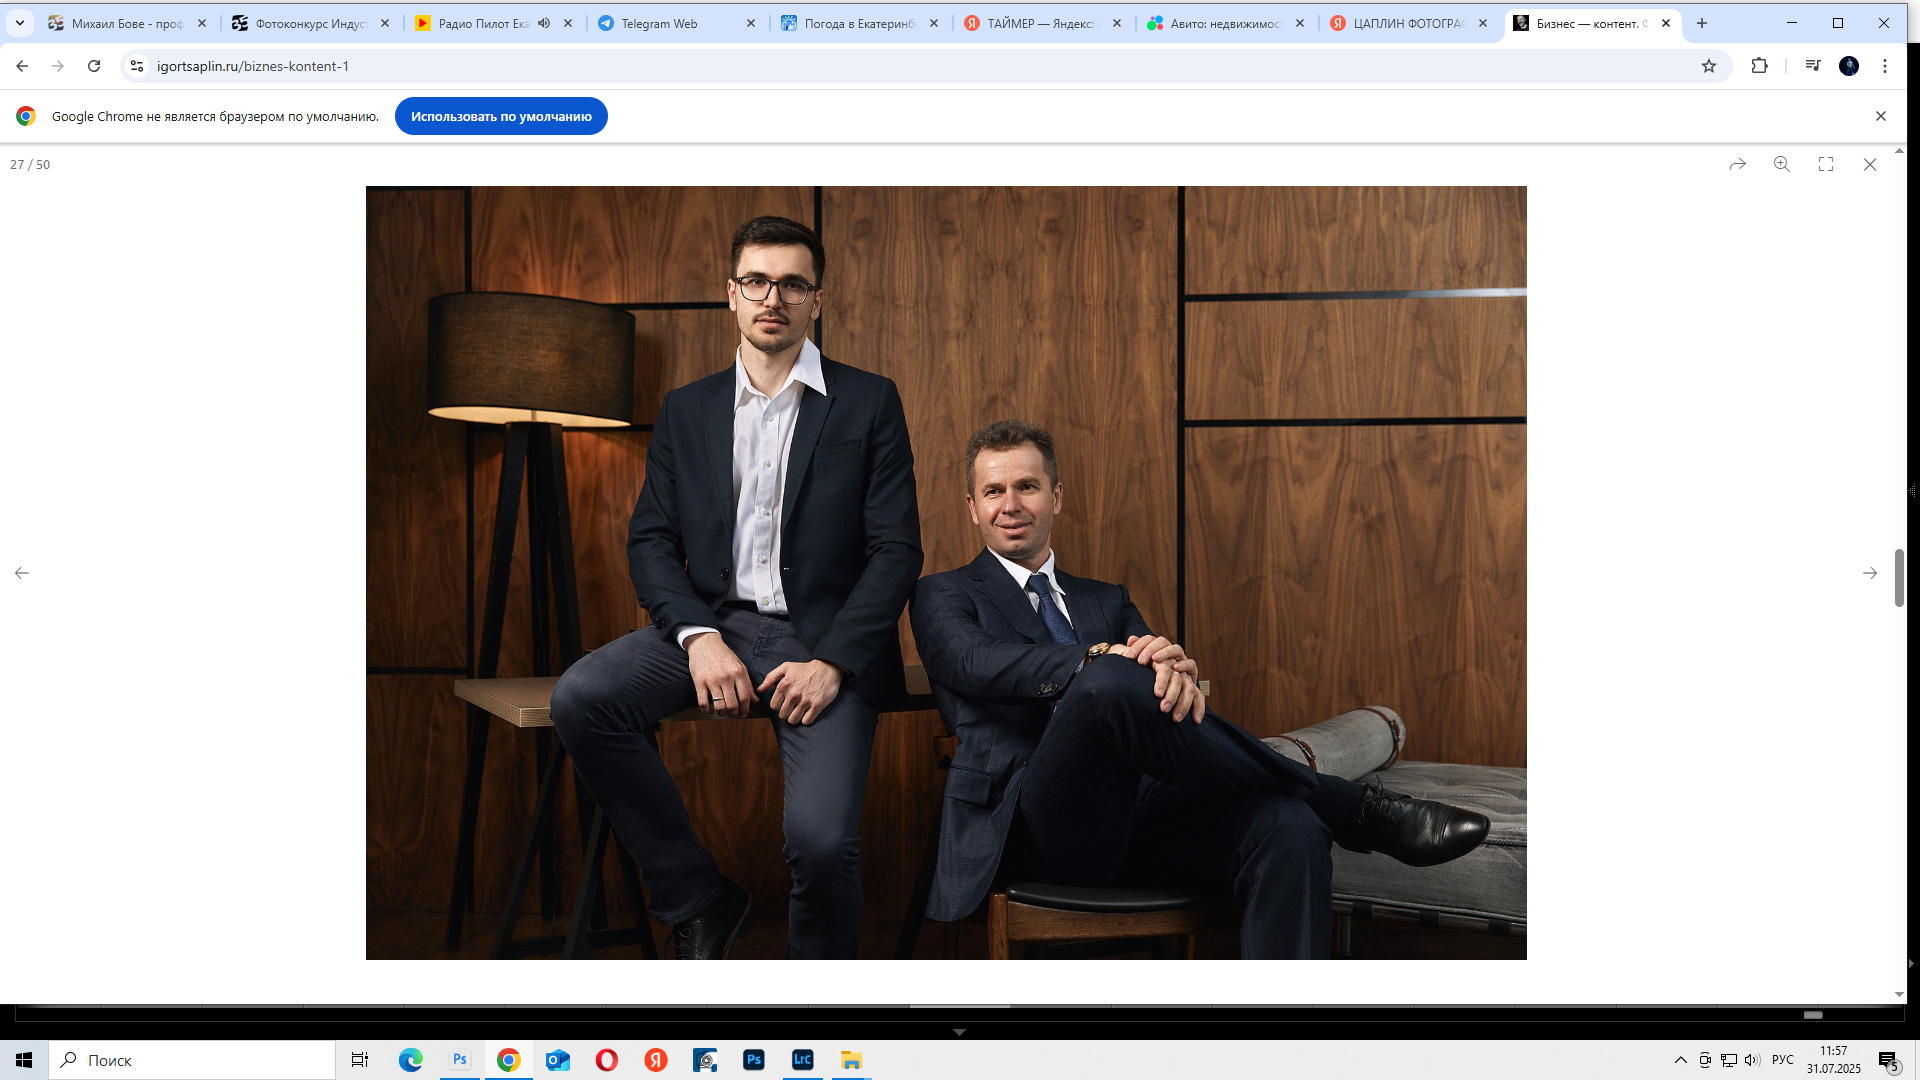Viewport: 1920px width, 1080px height.
Task: Go to the next photo
Action: pyautogui.click(x=1870, y=573)
